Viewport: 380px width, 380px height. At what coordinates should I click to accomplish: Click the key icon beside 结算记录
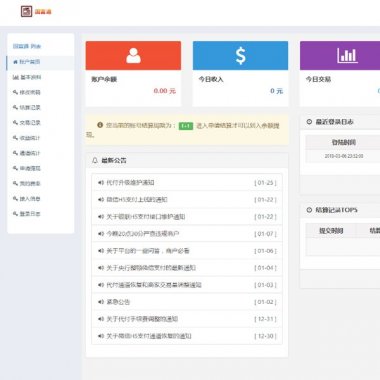tap(15, 107)
